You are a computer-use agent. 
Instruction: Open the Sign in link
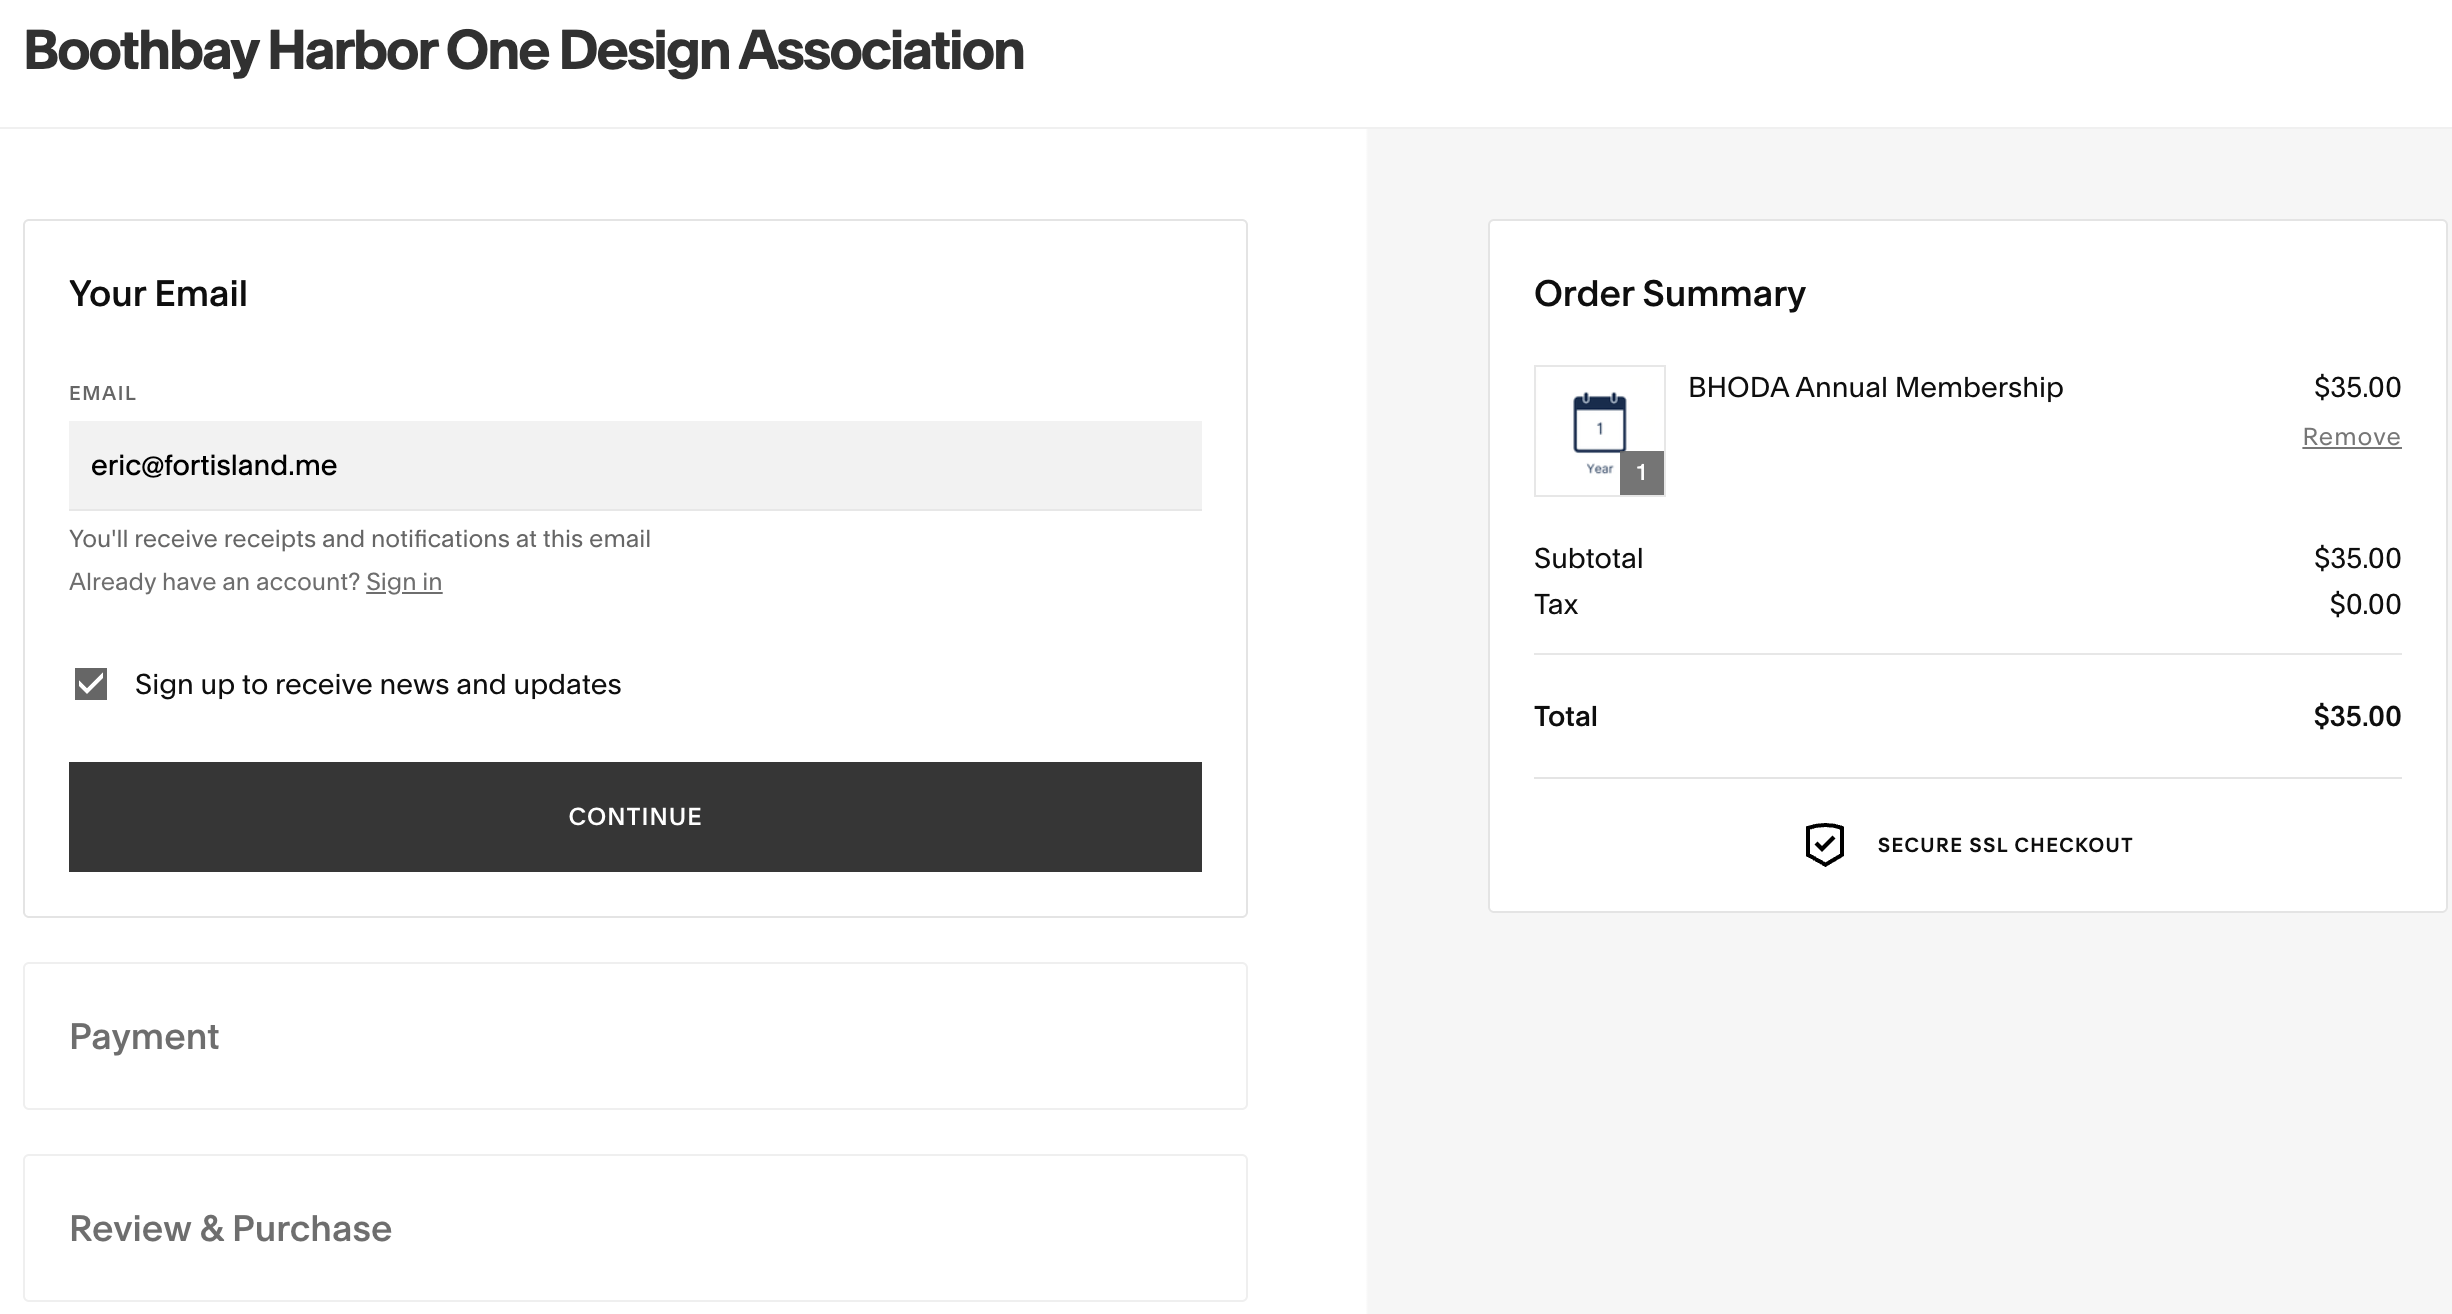tap(404, 582)
